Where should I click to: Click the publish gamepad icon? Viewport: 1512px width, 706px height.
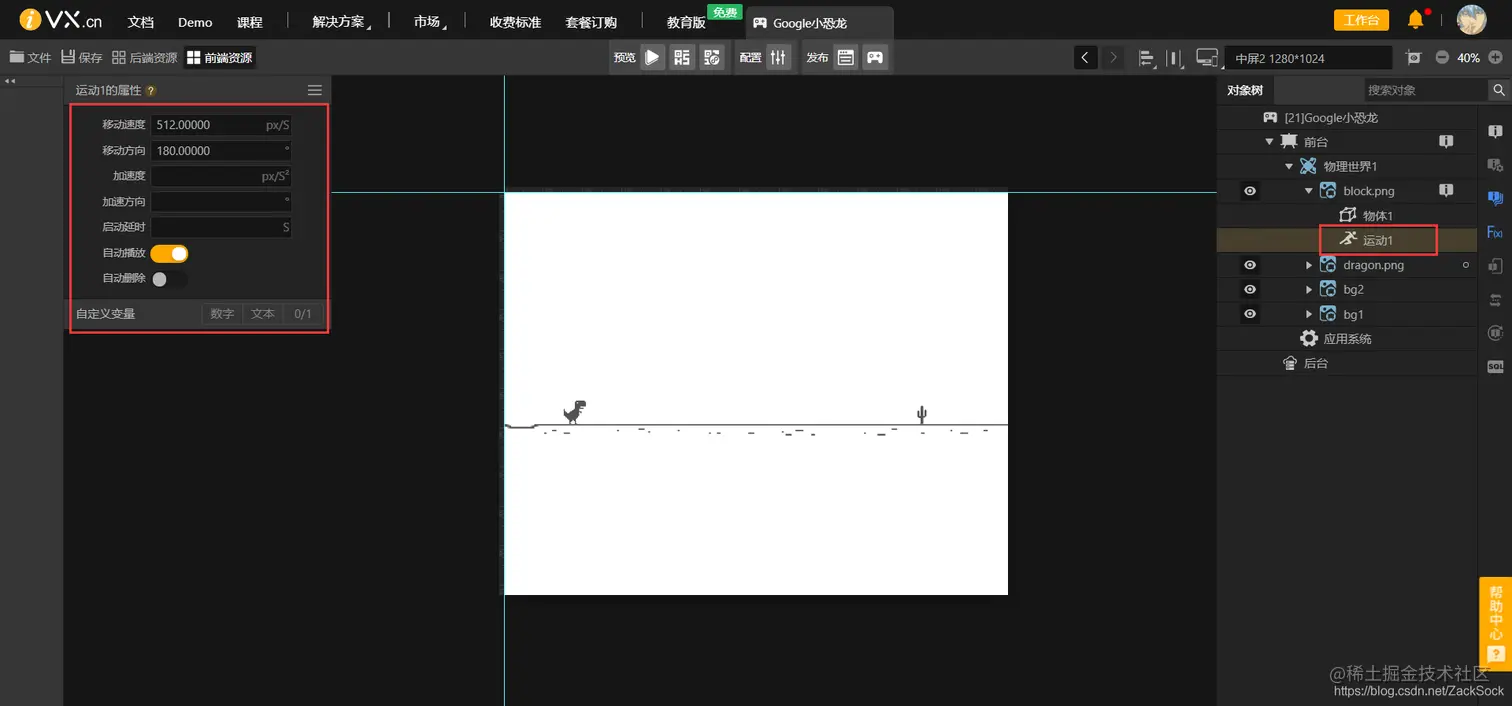point(875,58)
